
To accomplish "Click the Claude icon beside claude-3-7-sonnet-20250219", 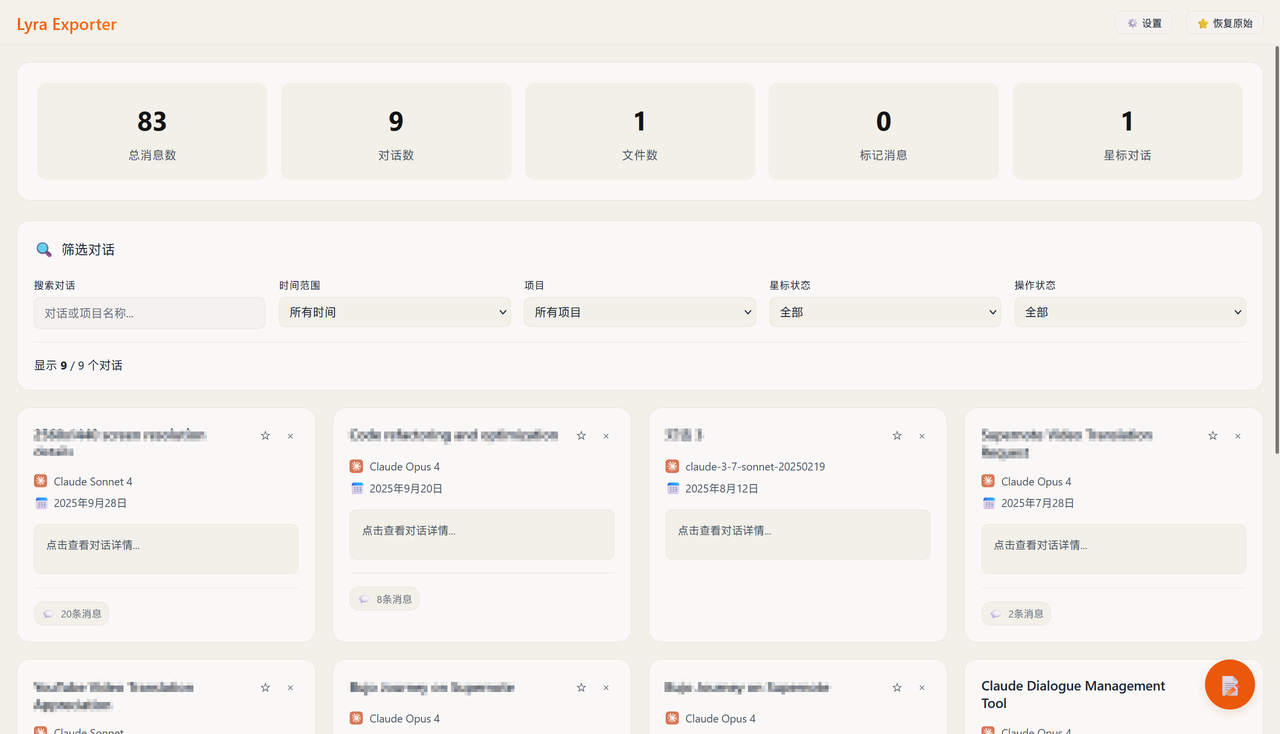I will click(x=673, y=466).
